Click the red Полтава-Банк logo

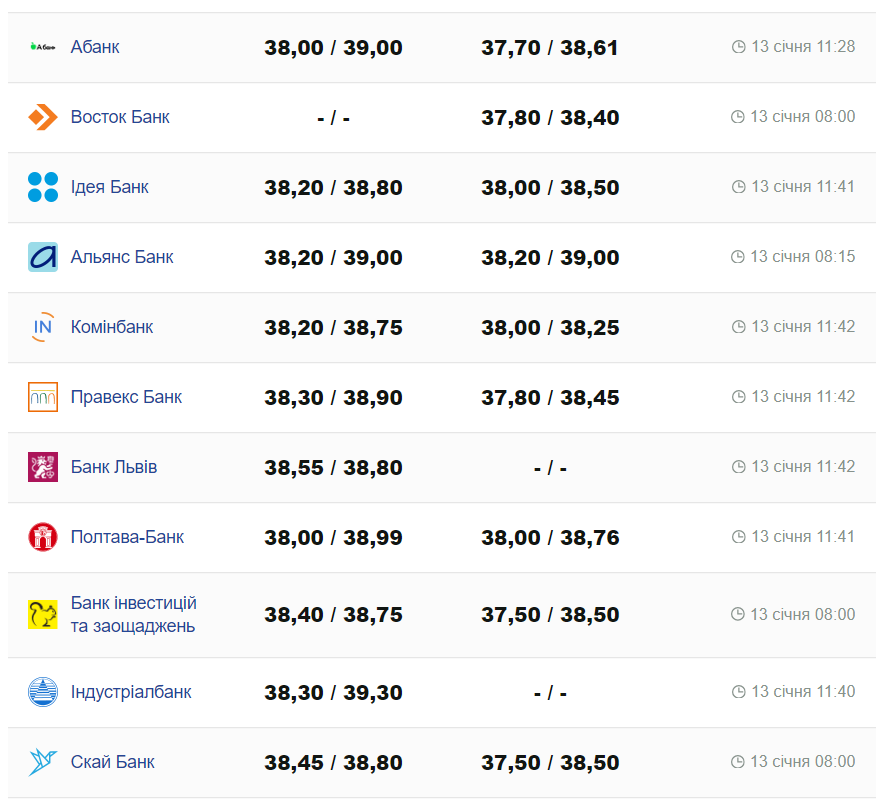[43, 537]
